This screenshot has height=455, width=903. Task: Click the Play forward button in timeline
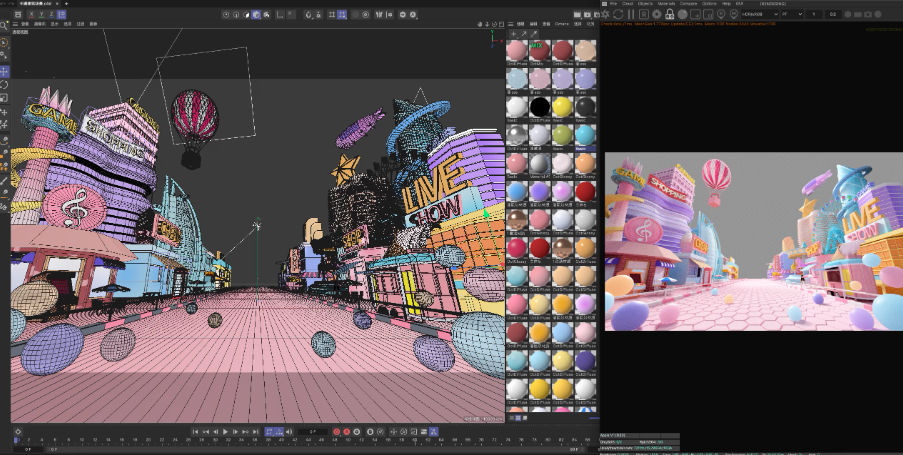pos(226,432)
